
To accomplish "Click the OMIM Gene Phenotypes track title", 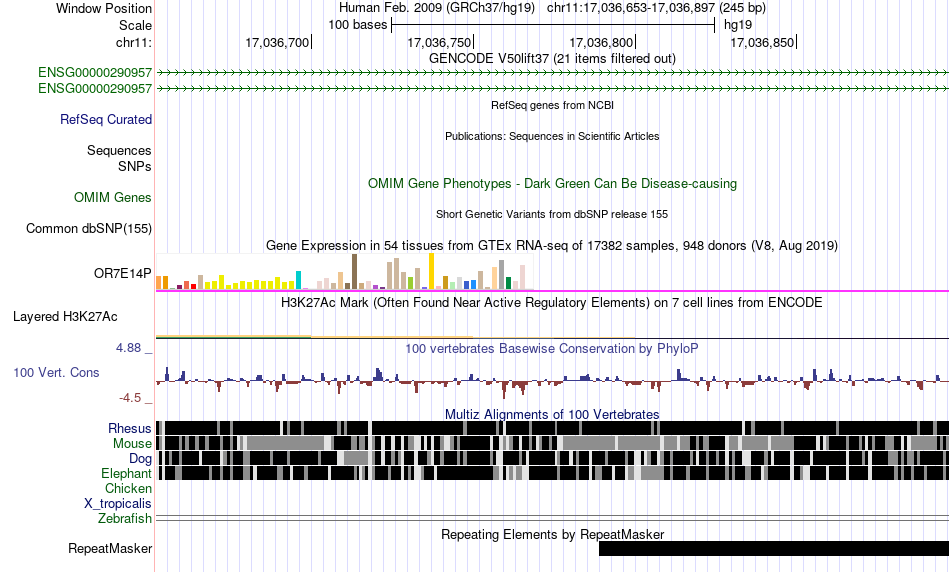I will (552, 184).
